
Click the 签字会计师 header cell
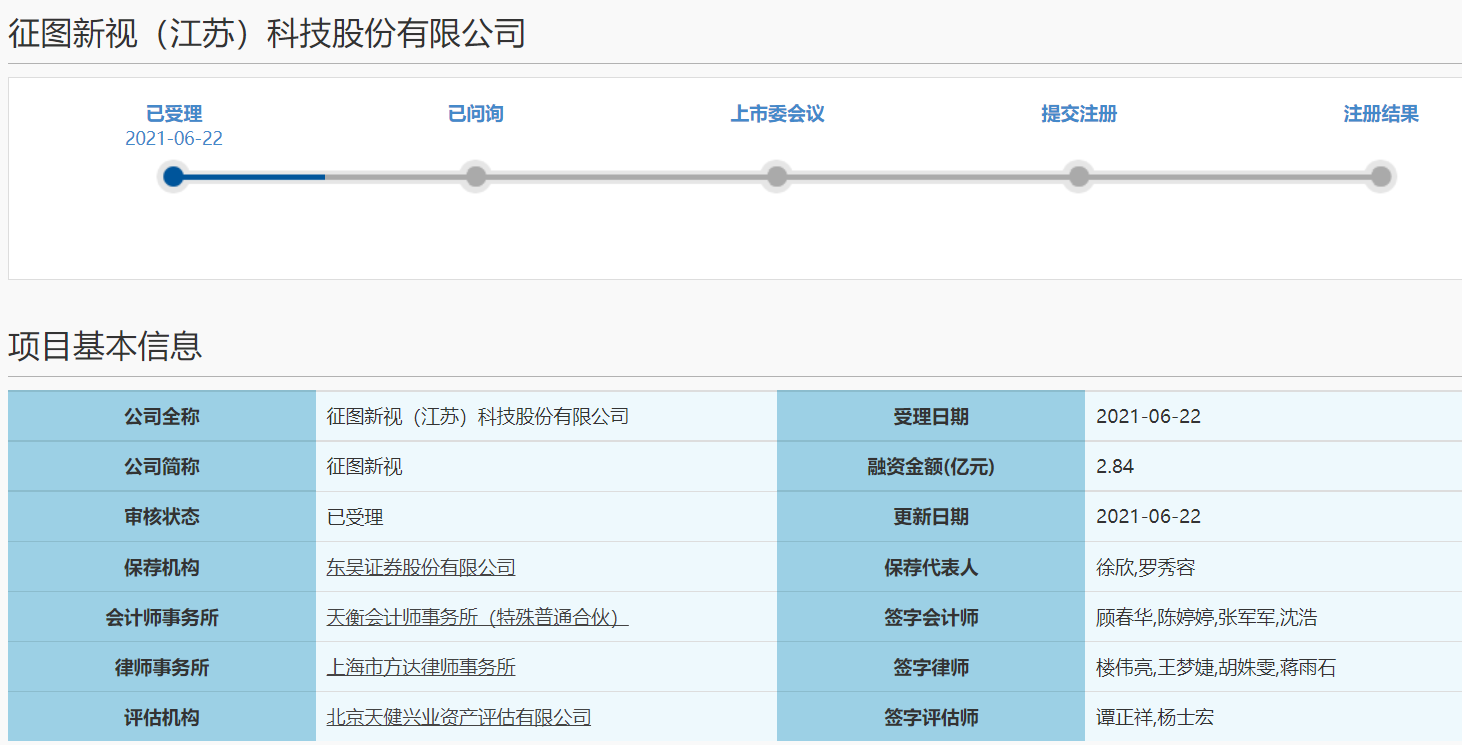pos(931,617)
